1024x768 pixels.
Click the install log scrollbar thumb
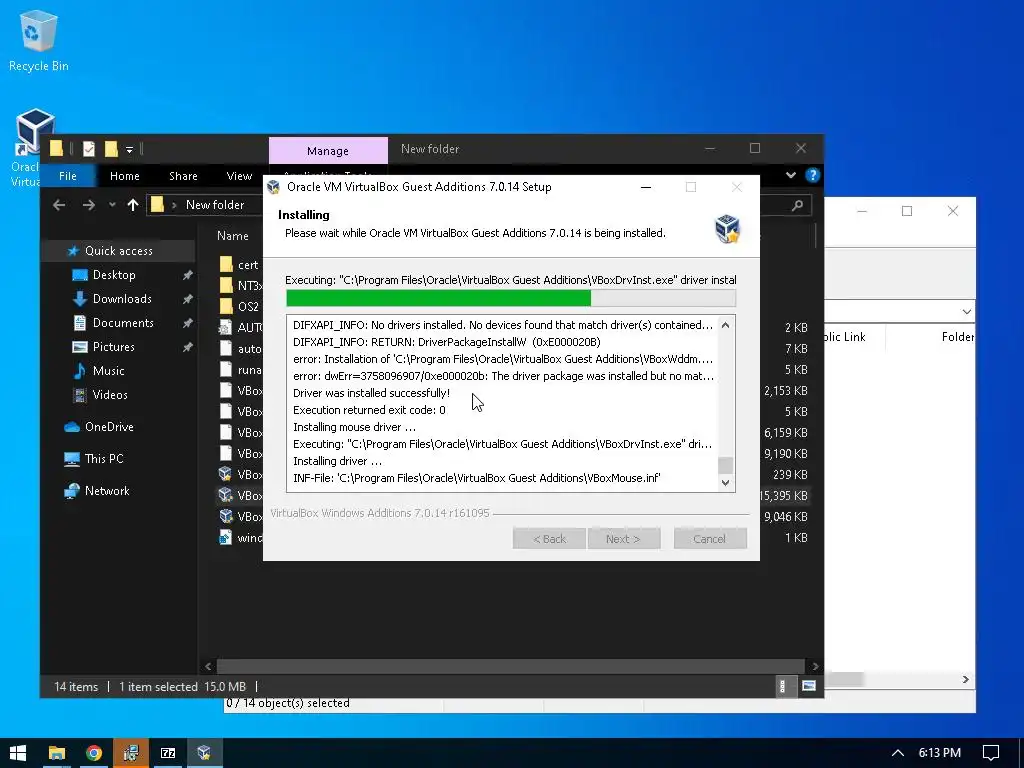point(725,466)
